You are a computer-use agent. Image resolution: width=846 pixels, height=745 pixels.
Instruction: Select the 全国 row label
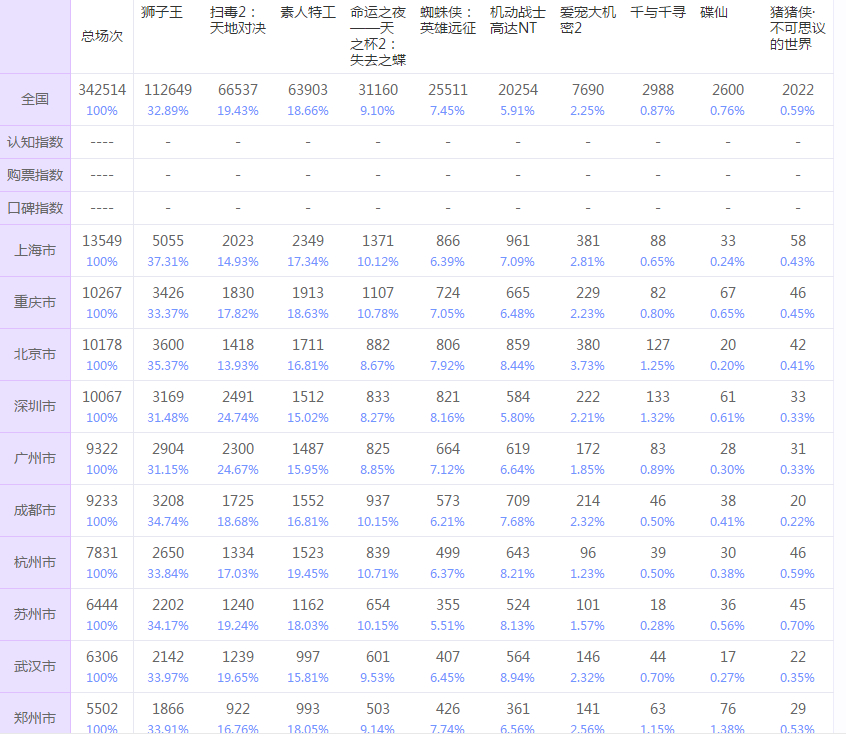tap(35, 99)
